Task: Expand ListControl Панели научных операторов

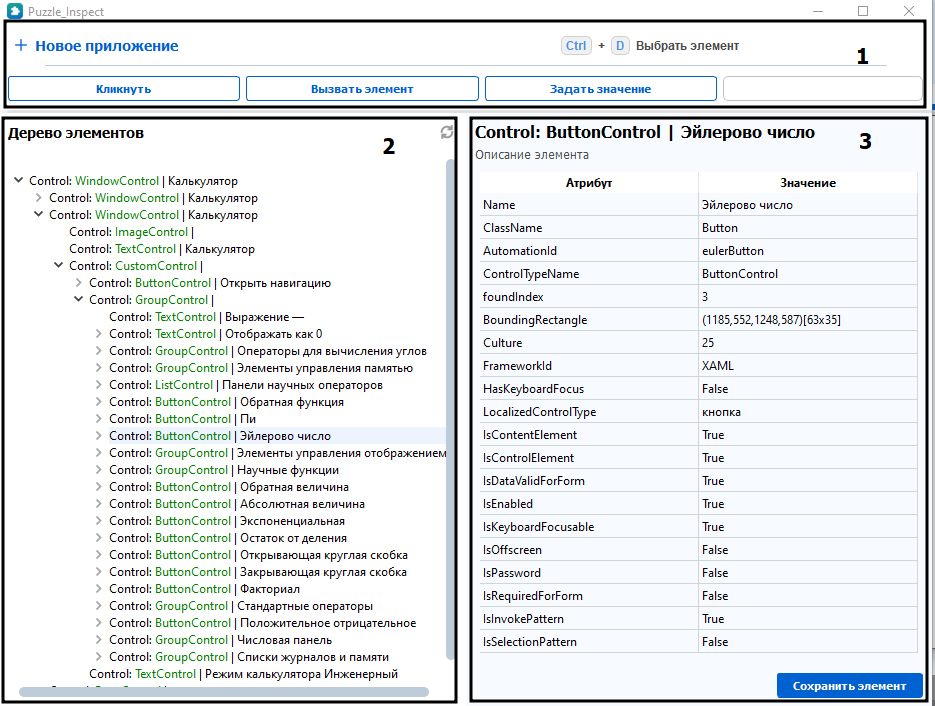Action: point(99,385)
